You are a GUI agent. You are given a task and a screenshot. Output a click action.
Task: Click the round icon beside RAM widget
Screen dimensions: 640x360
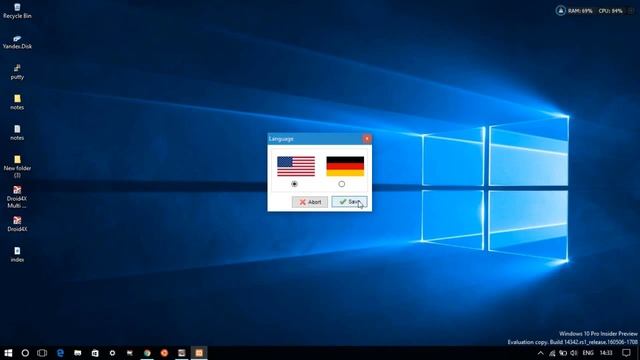coord(560,11)
